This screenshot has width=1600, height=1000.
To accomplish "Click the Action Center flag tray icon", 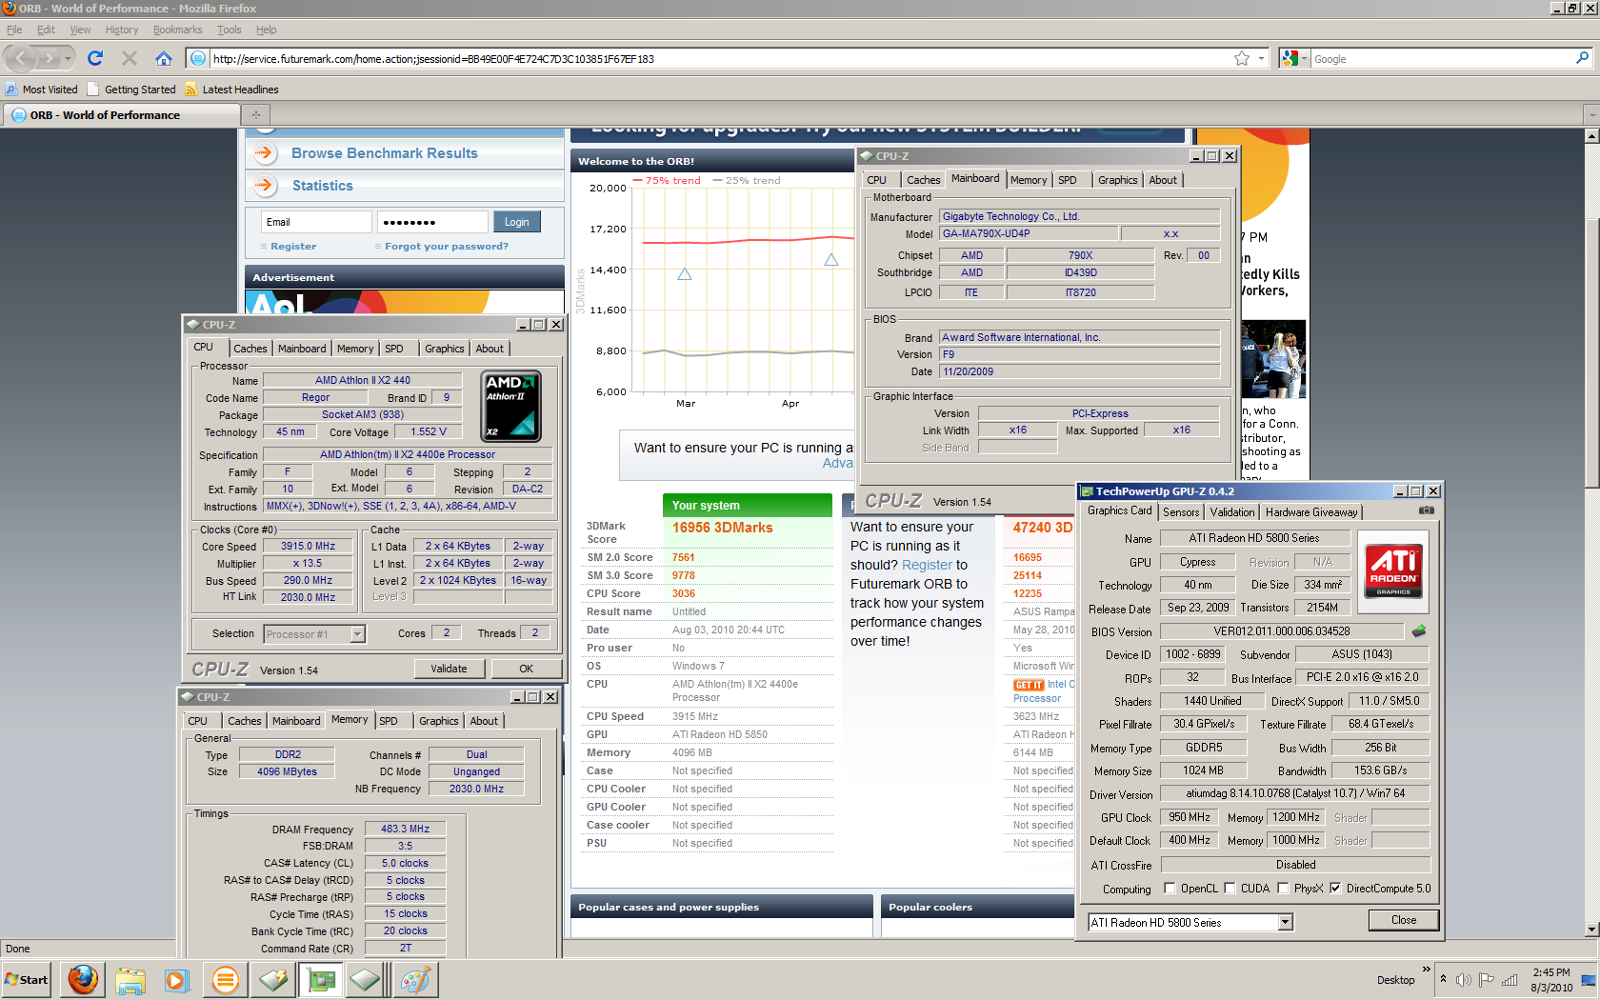I will 1486,980.
